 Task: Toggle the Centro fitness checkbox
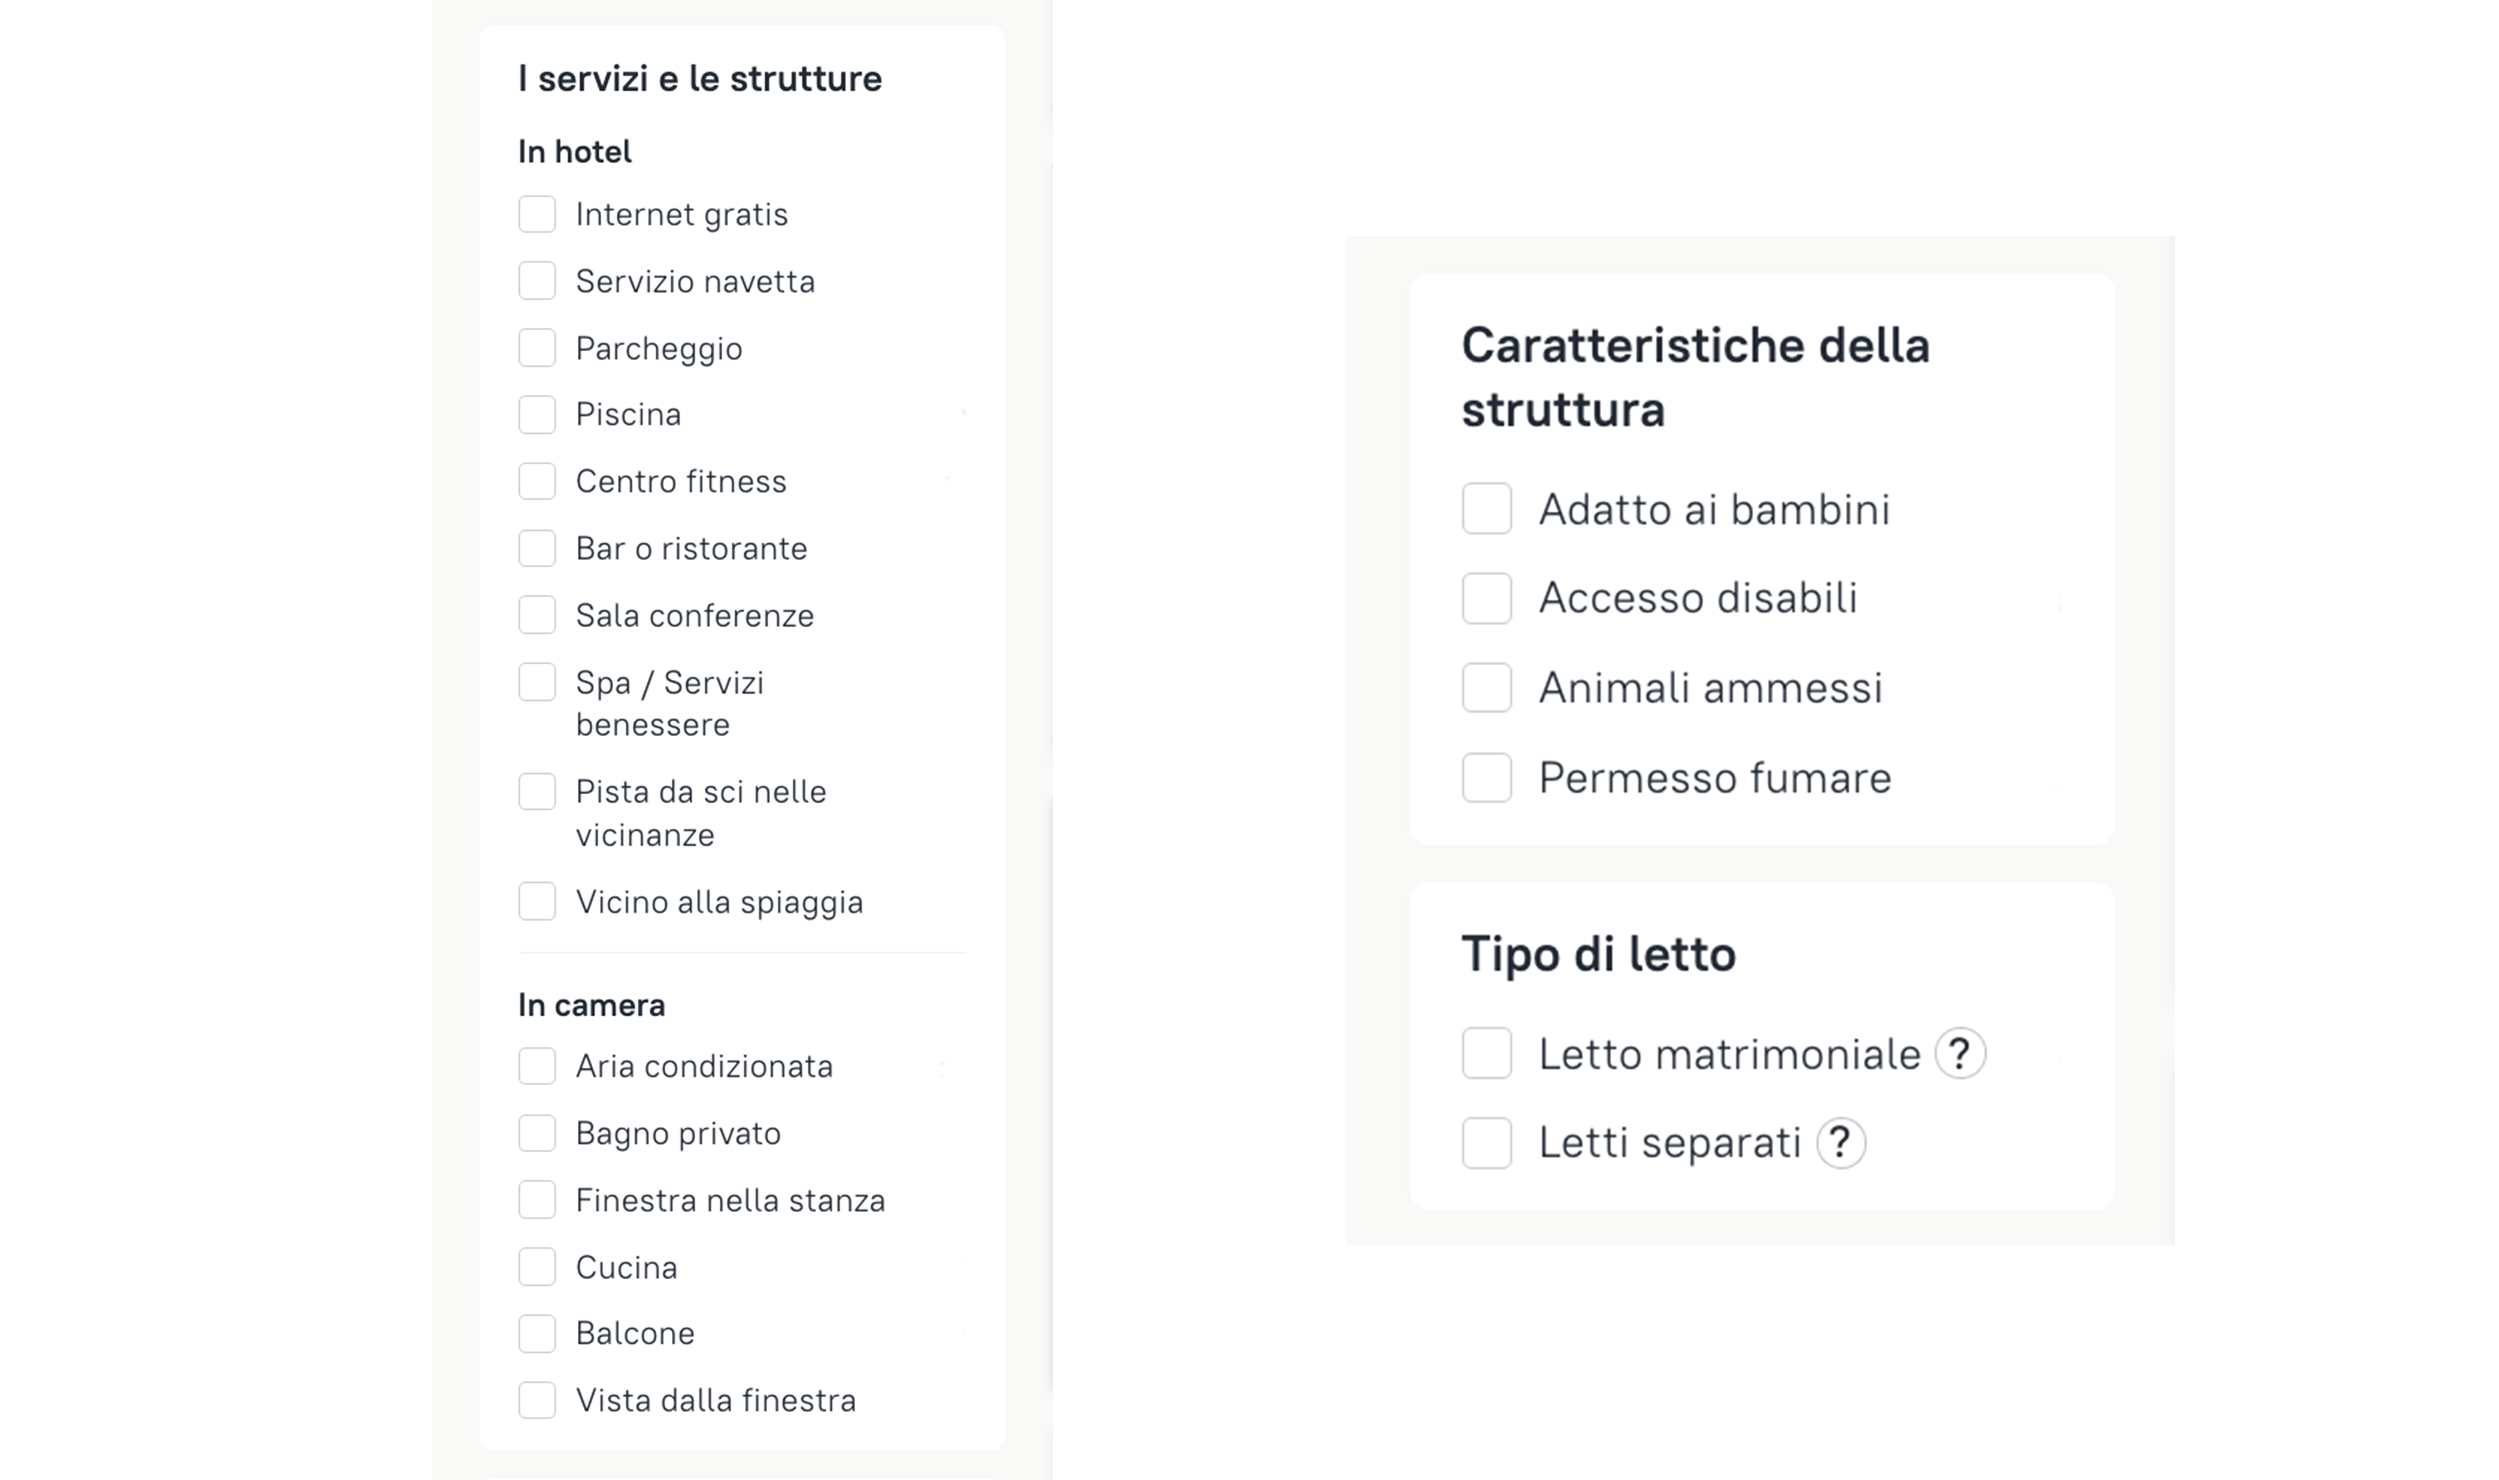pos(537,481)
